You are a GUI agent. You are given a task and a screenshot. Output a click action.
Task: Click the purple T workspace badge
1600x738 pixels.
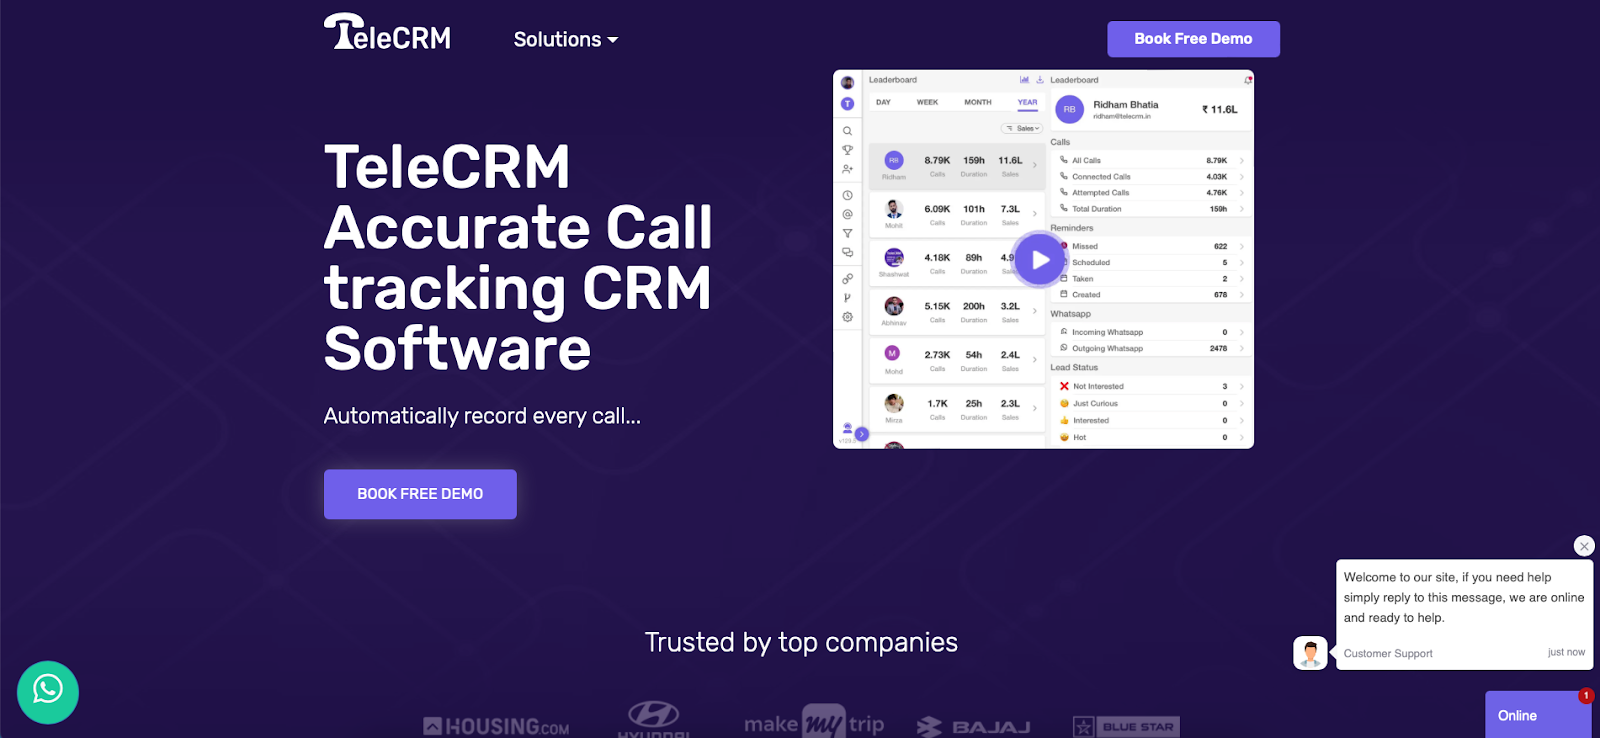(x=847, y=104)
